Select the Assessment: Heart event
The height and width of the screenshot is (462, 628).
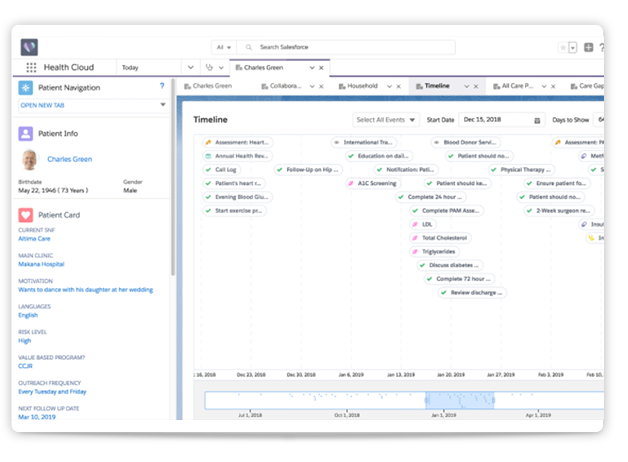(x=238, y=142)
